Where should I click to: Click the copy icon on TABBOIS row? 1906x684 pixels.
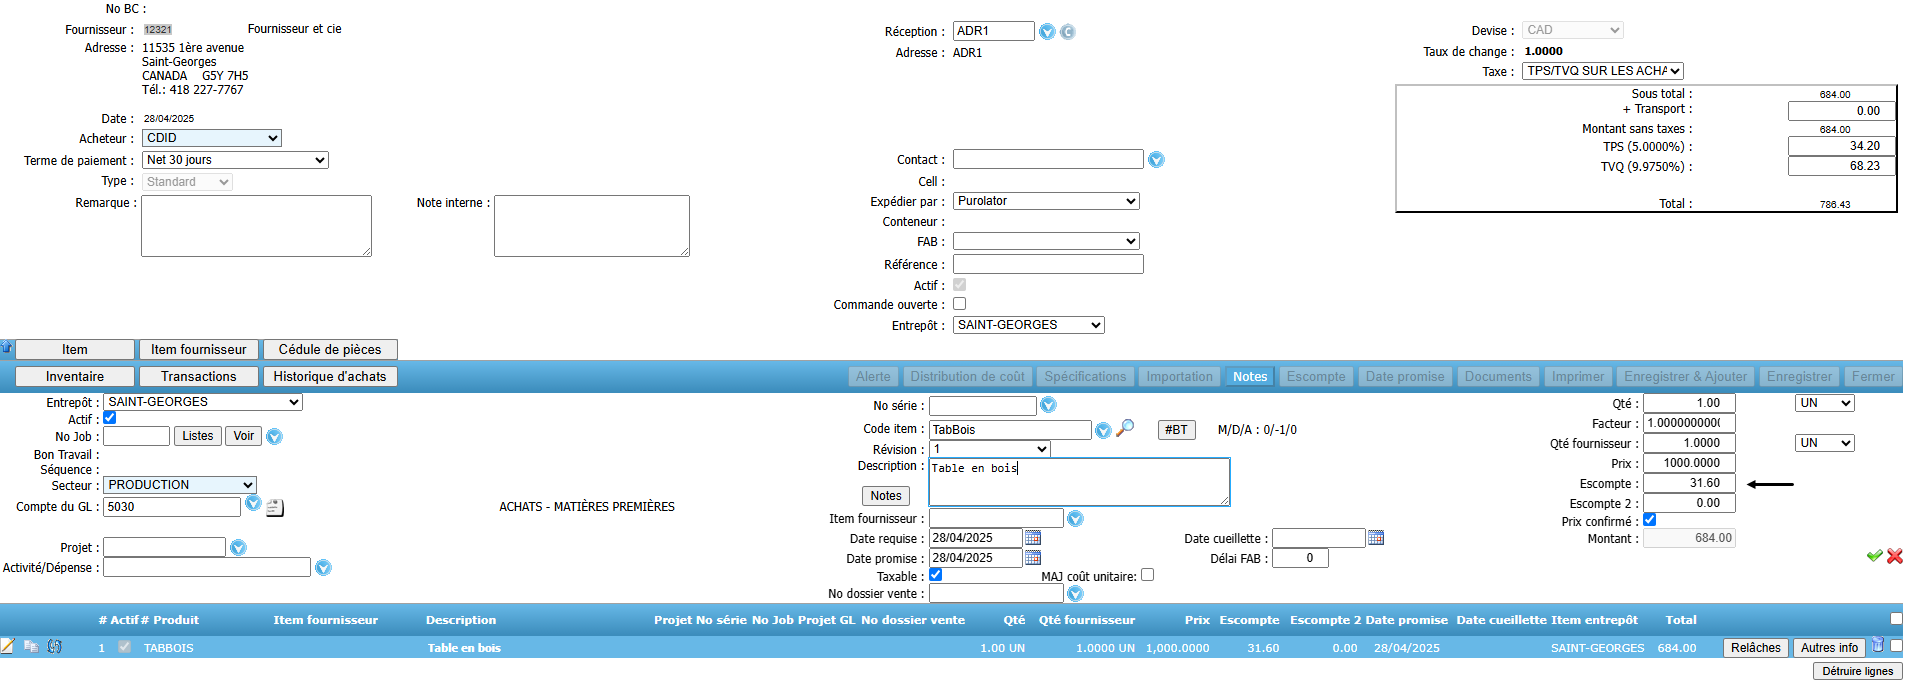[31, 646]
